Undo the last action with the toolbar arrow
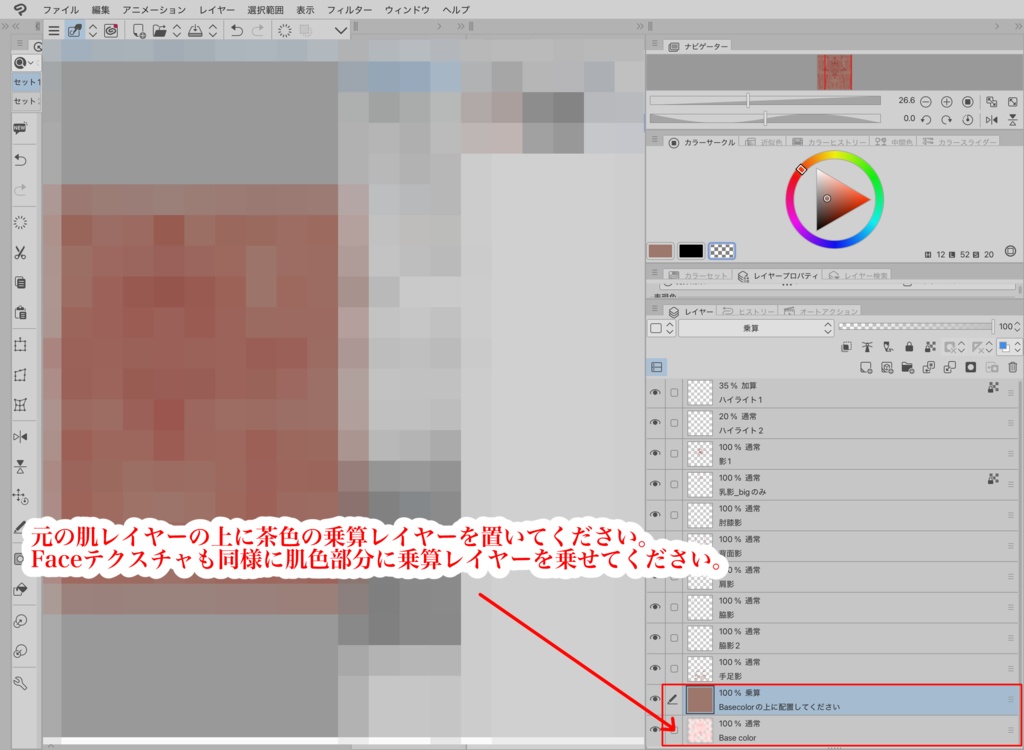 [x=237, y=31]
